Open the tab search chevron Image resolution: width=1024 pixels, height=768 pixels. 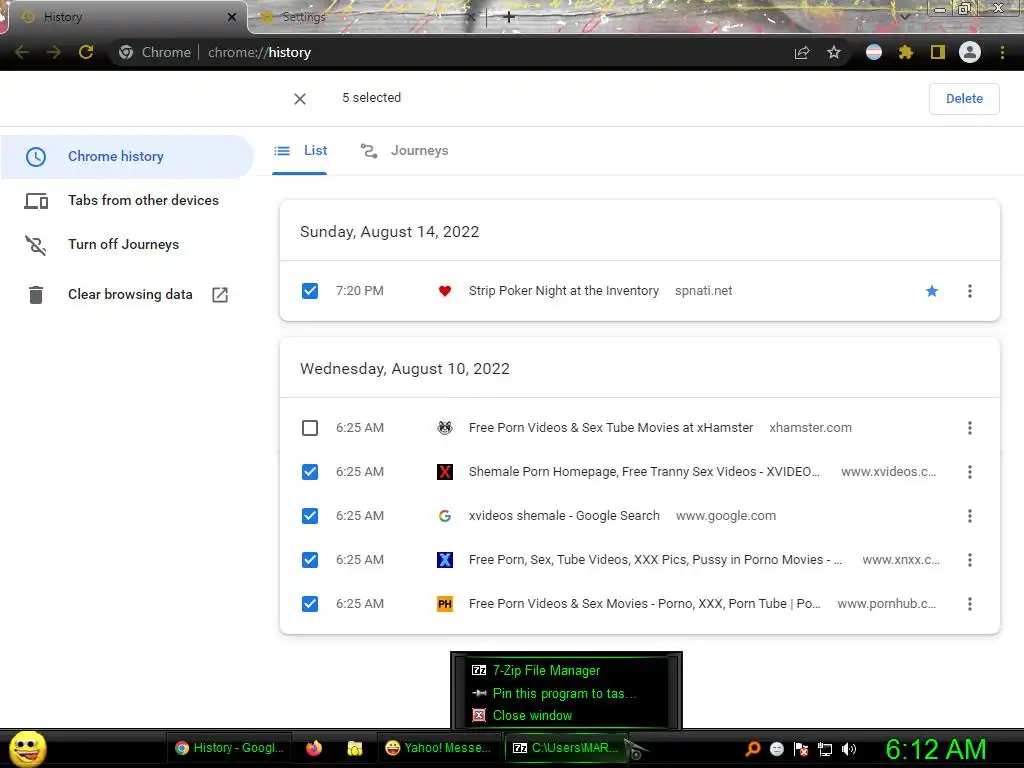[905, 16]
